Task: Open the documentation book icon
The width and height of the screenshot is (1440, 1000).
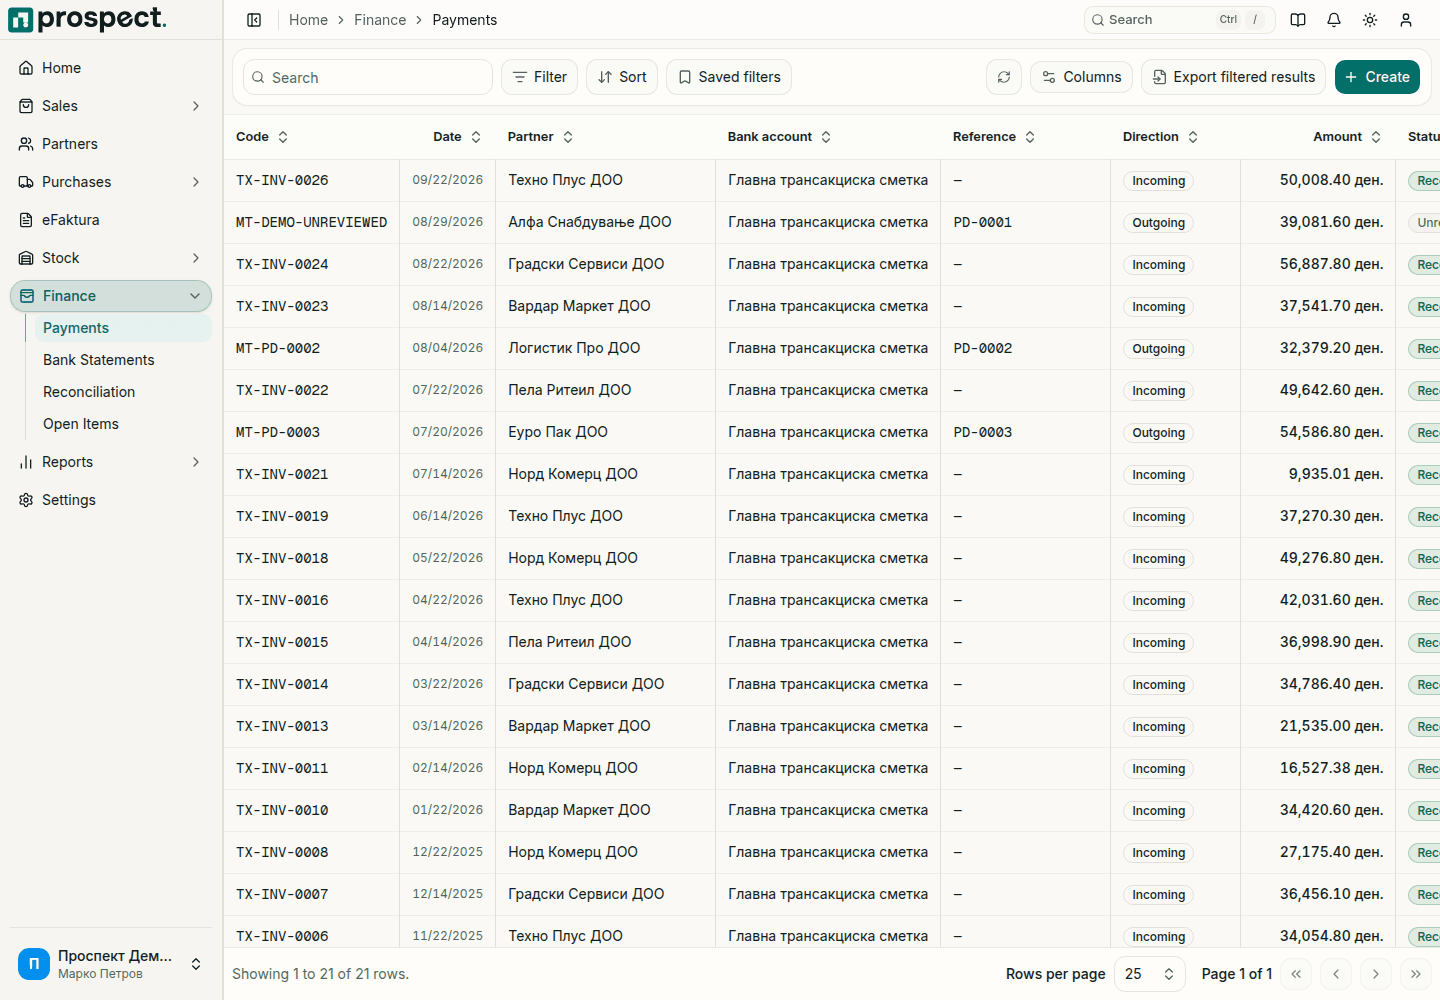Action: (1298, 20)
